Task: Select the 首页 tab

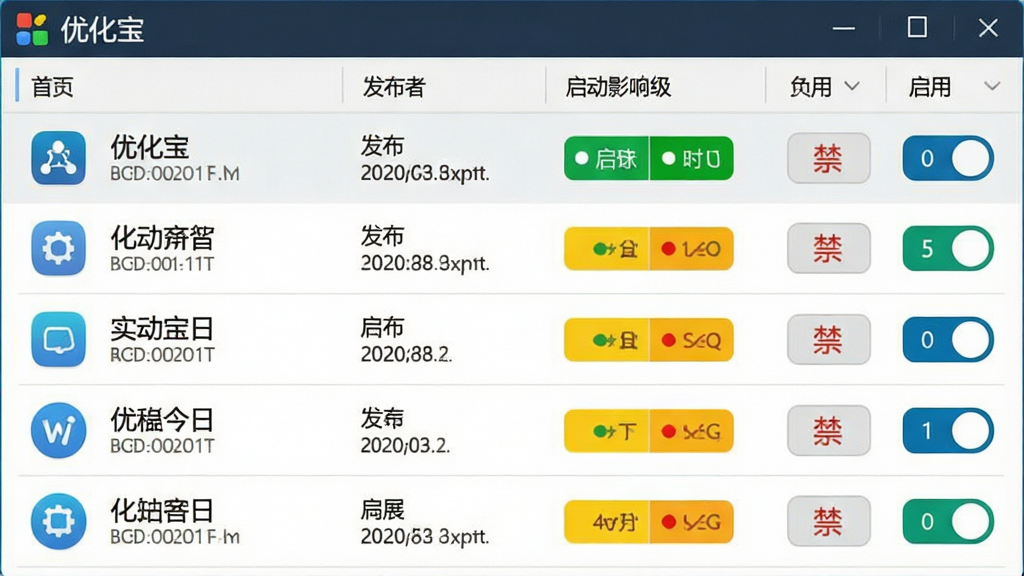Action: tap(52, 87)
